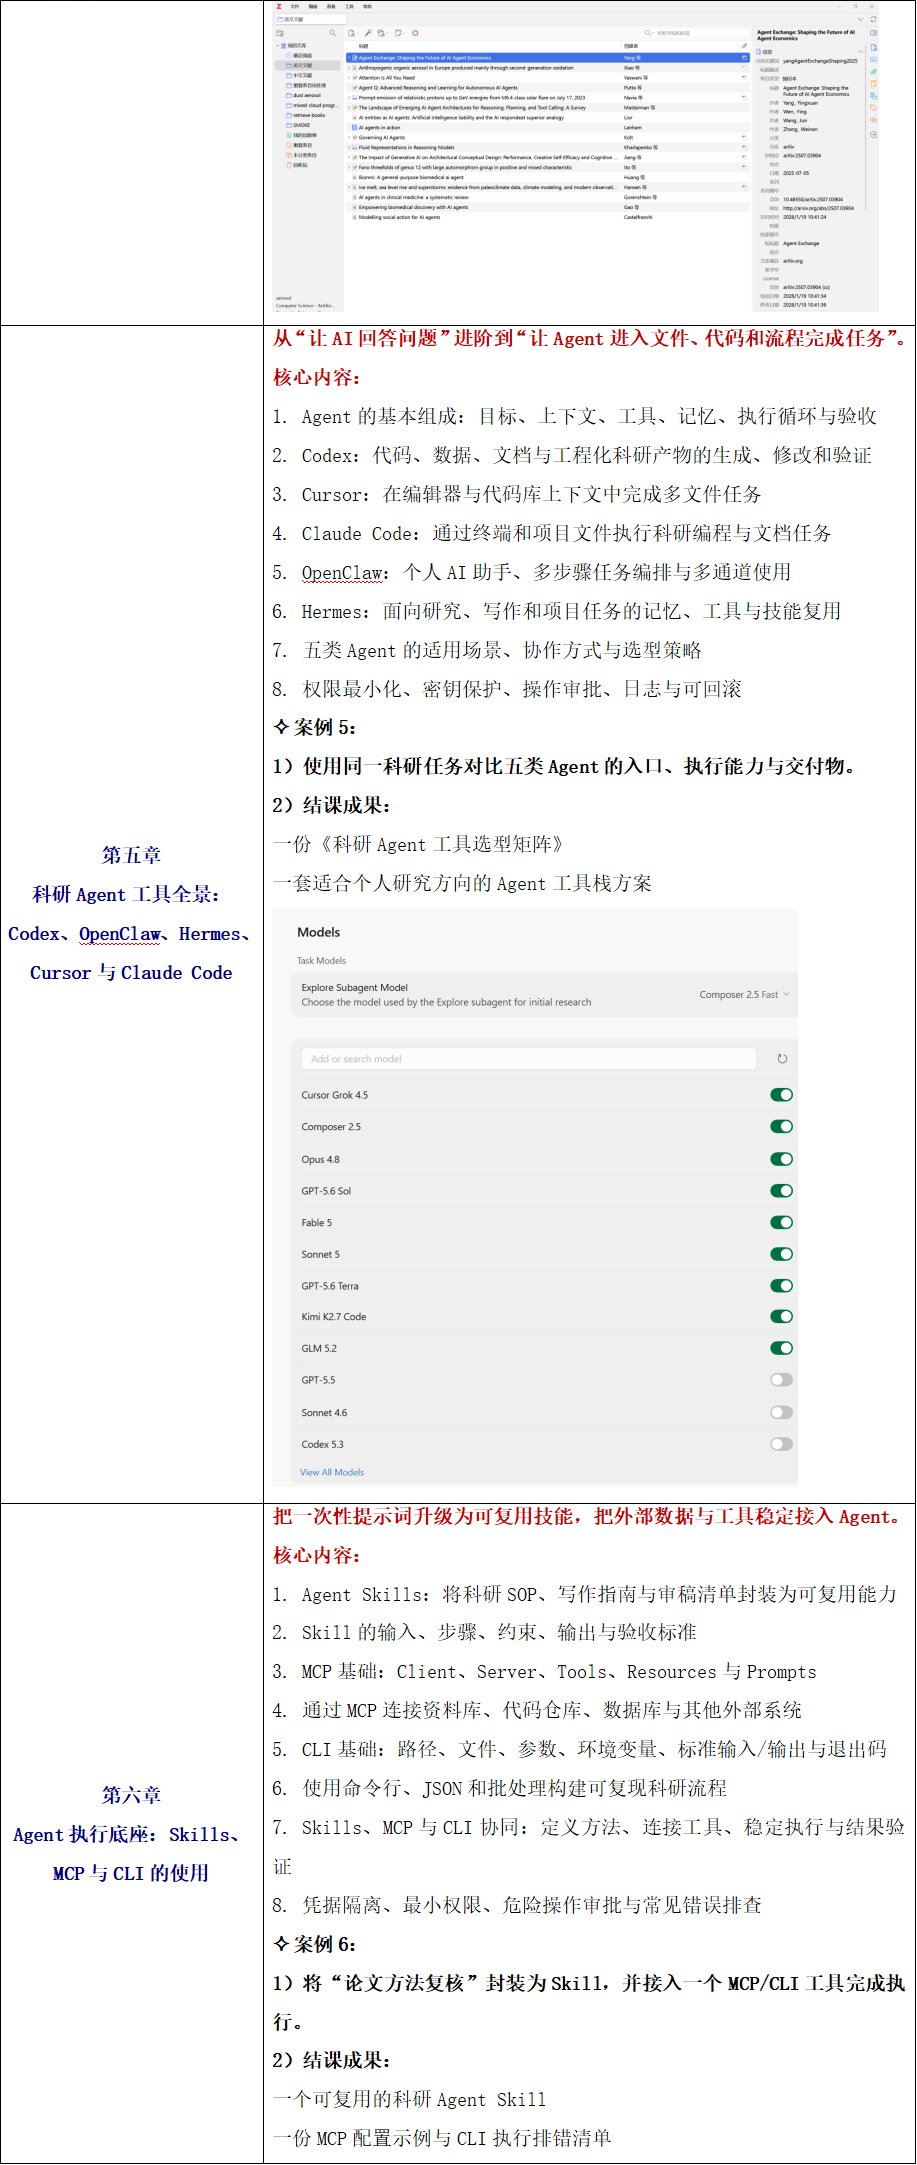Click the new collection icon in Zotero
The image size is (917, 2165).
pos(280,33)
